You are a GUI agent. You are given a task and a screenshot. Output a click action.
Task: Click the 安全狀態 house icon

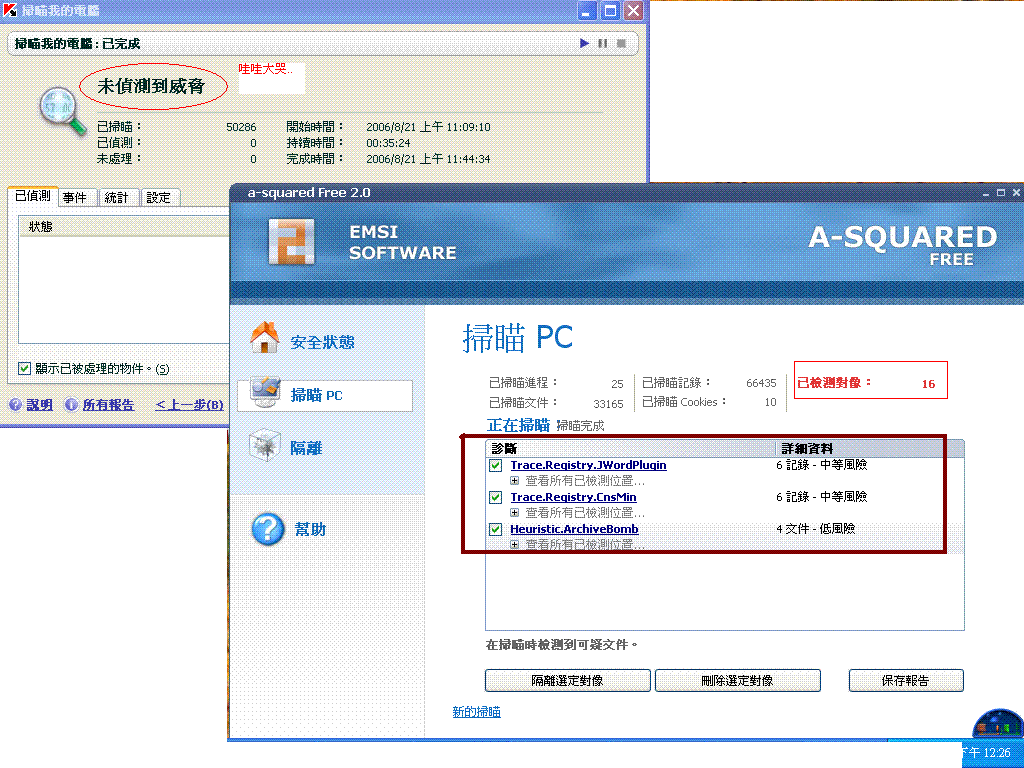pyautogui.click(x=265, y=338)
